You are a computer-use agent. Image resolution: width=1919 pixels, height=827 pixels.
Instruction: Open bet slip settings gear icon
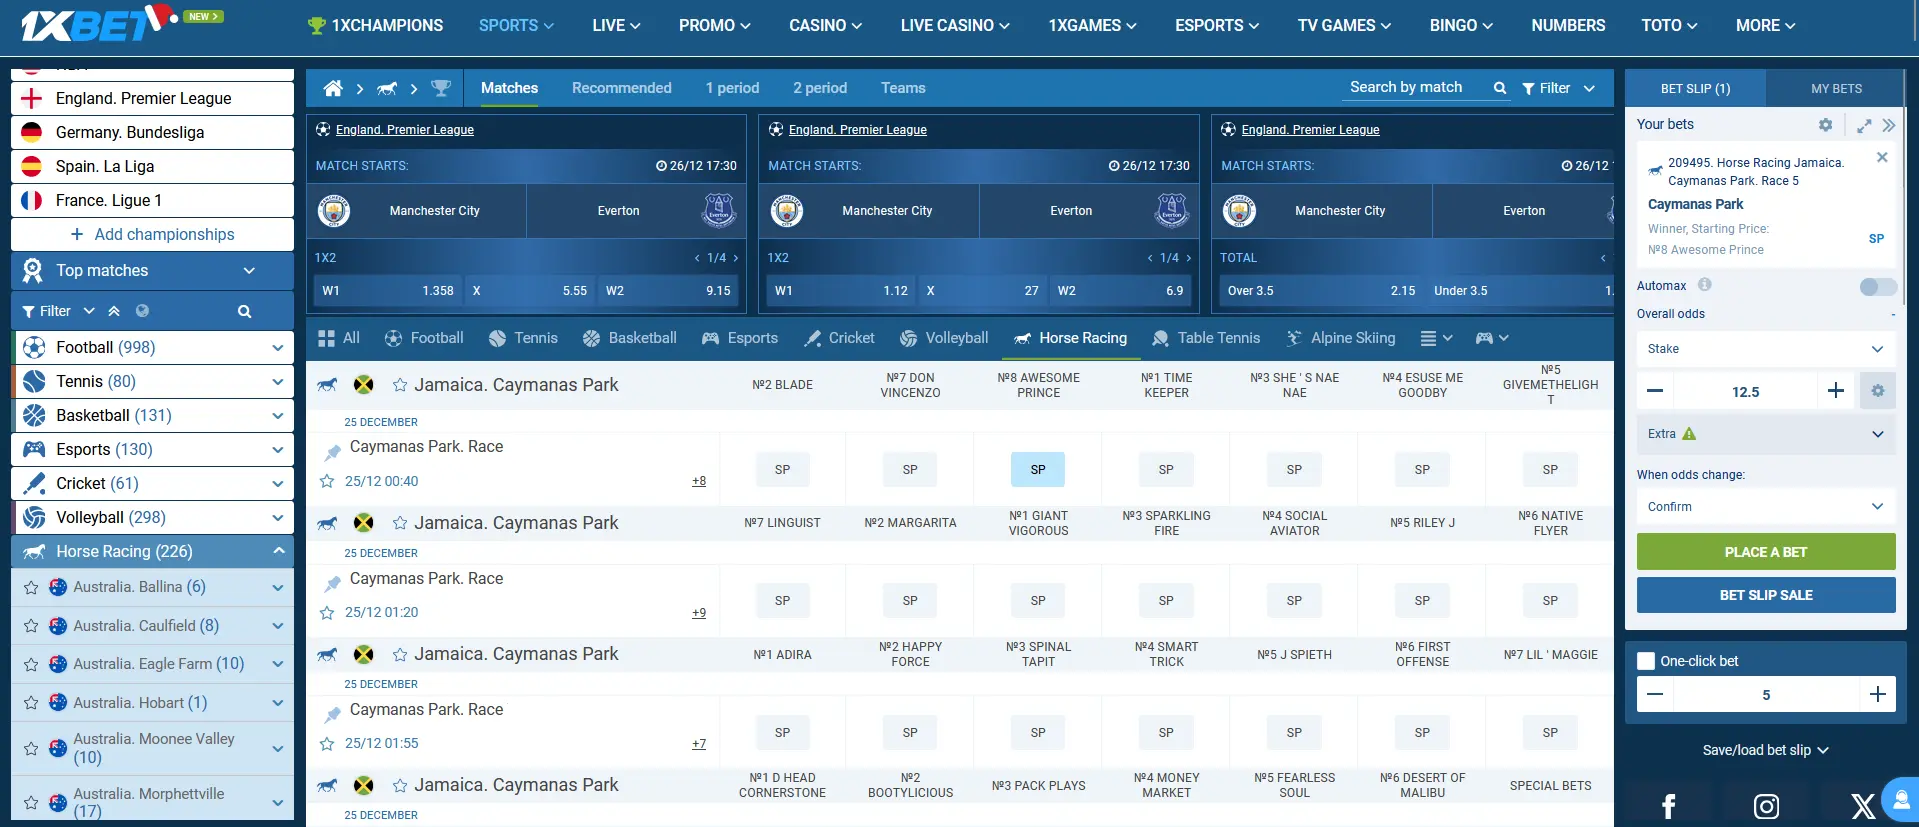tap(1825, 125)
